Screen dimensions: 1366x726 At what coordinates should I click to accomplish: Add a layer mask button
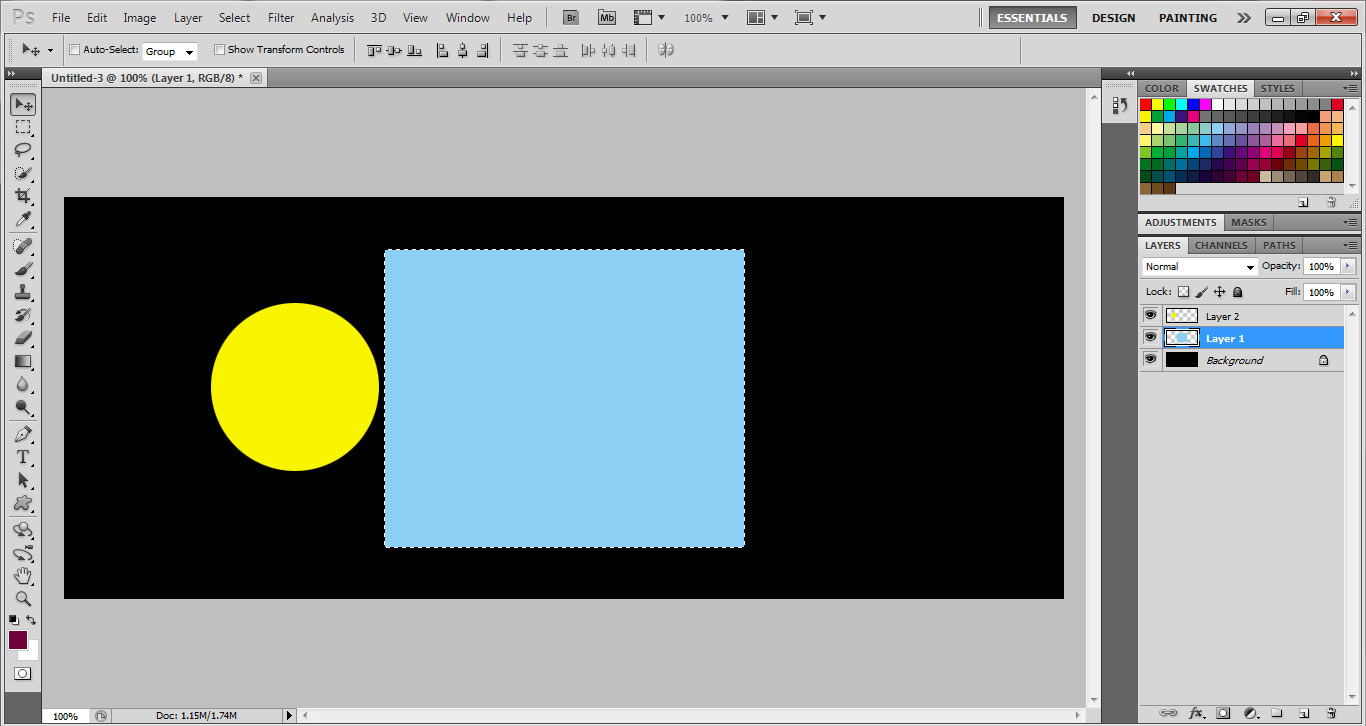pyautogui.click(x=1222, y=714)
